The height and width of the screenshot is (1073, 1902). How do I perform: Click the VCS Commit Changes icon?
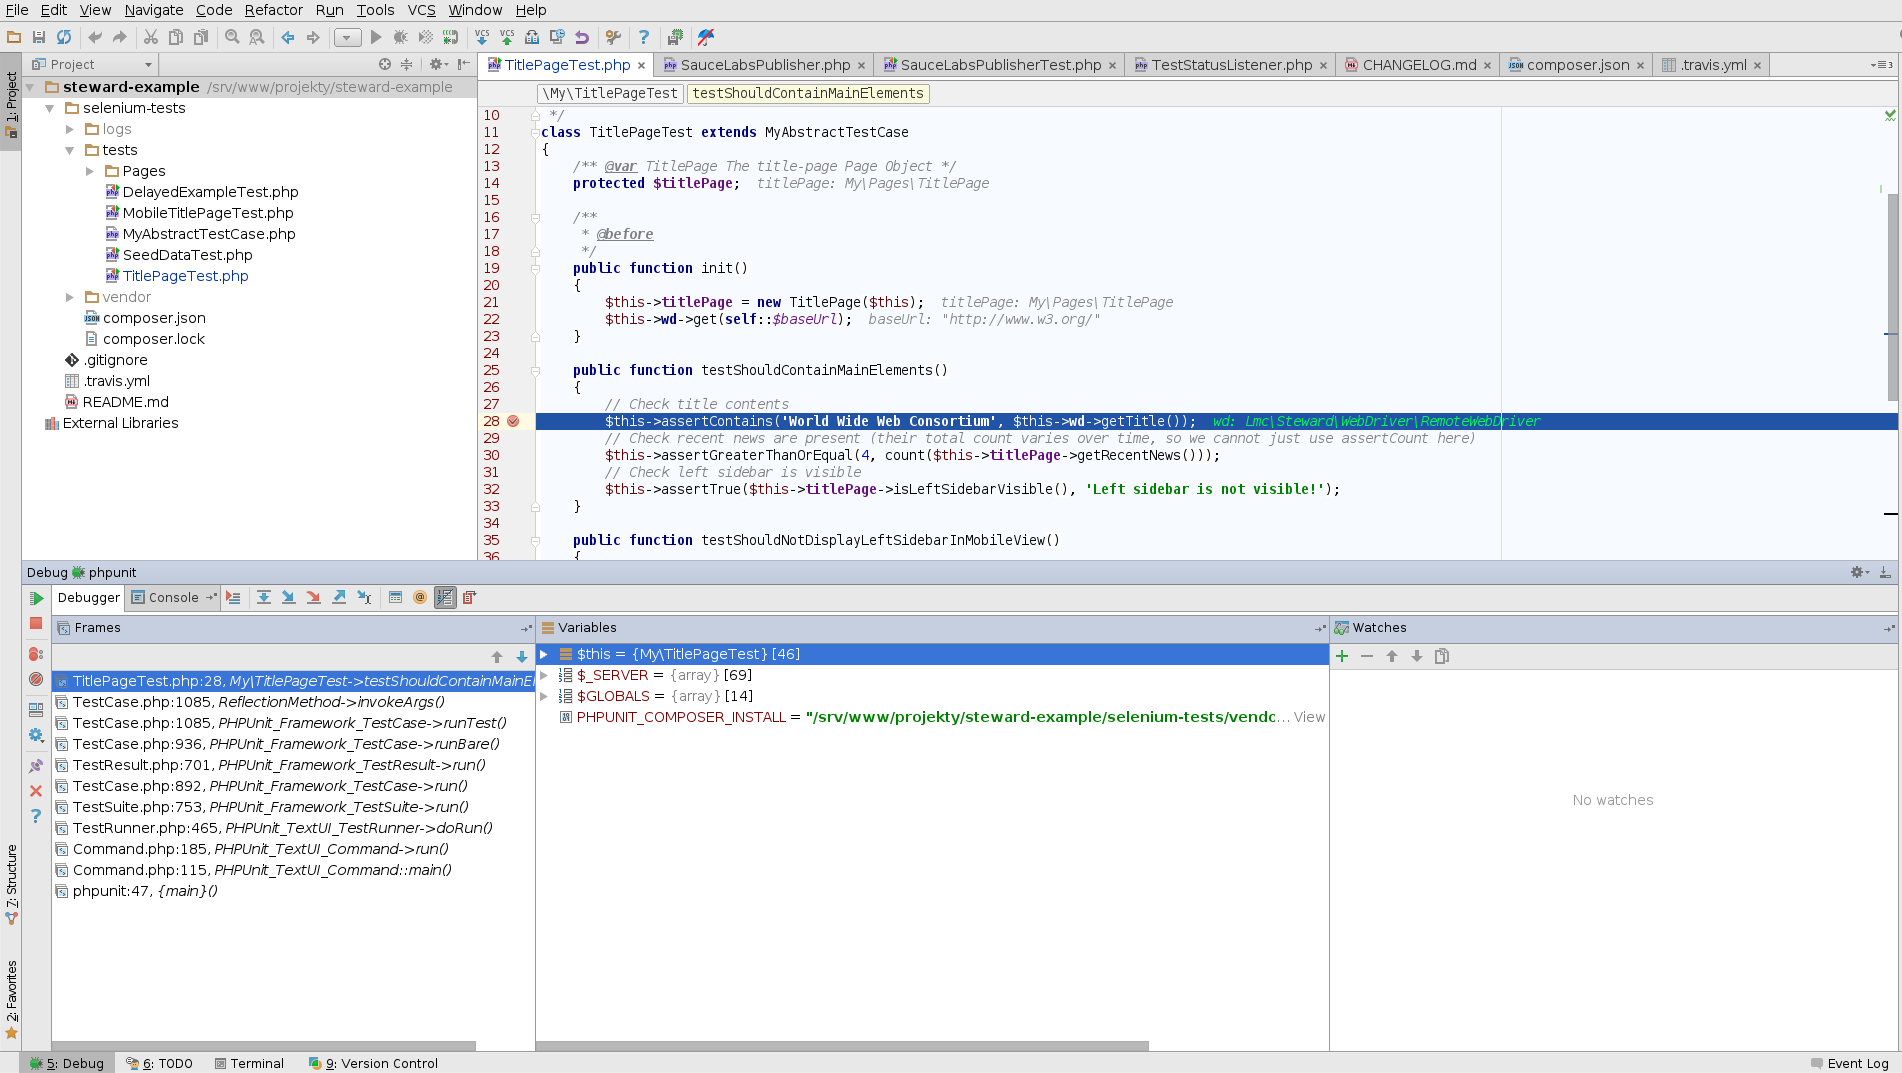(507, 37)
